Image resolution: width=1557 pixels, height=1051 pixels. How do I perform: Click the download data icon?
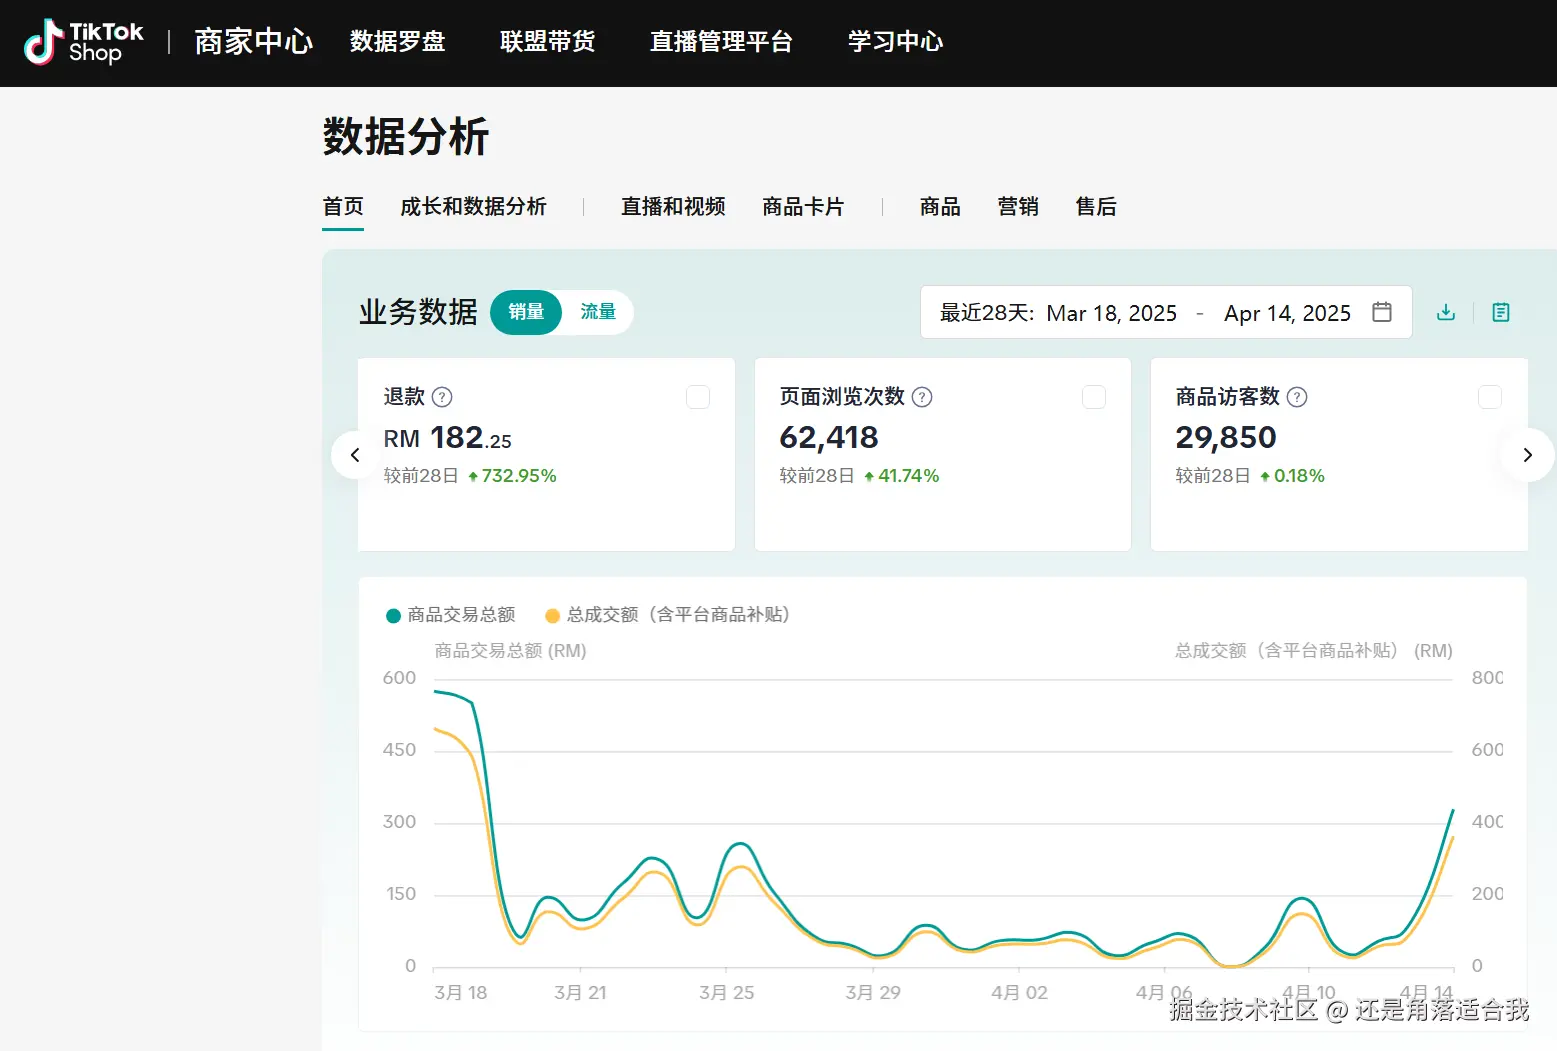(x=1445, y=313)
